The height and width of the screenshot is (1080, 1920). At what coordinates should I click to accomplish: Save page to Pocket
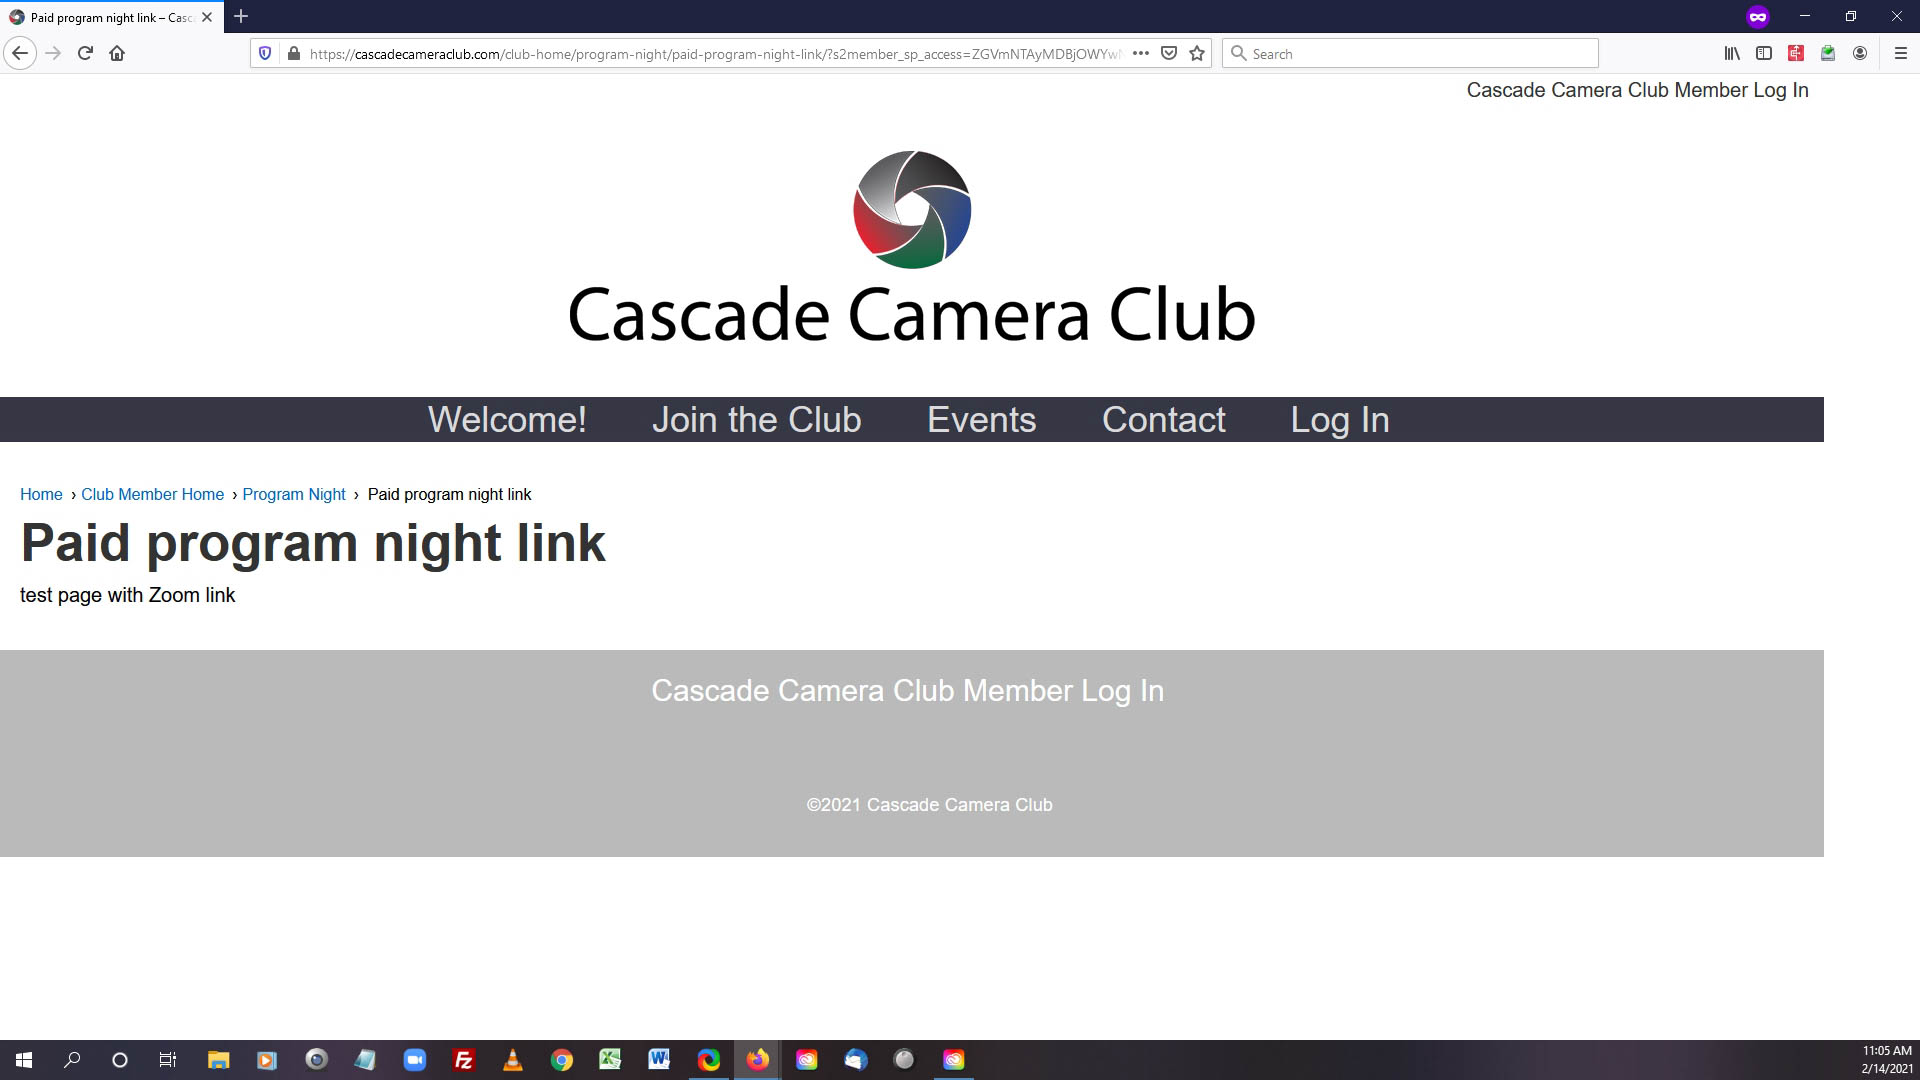tap(1168, 53)
